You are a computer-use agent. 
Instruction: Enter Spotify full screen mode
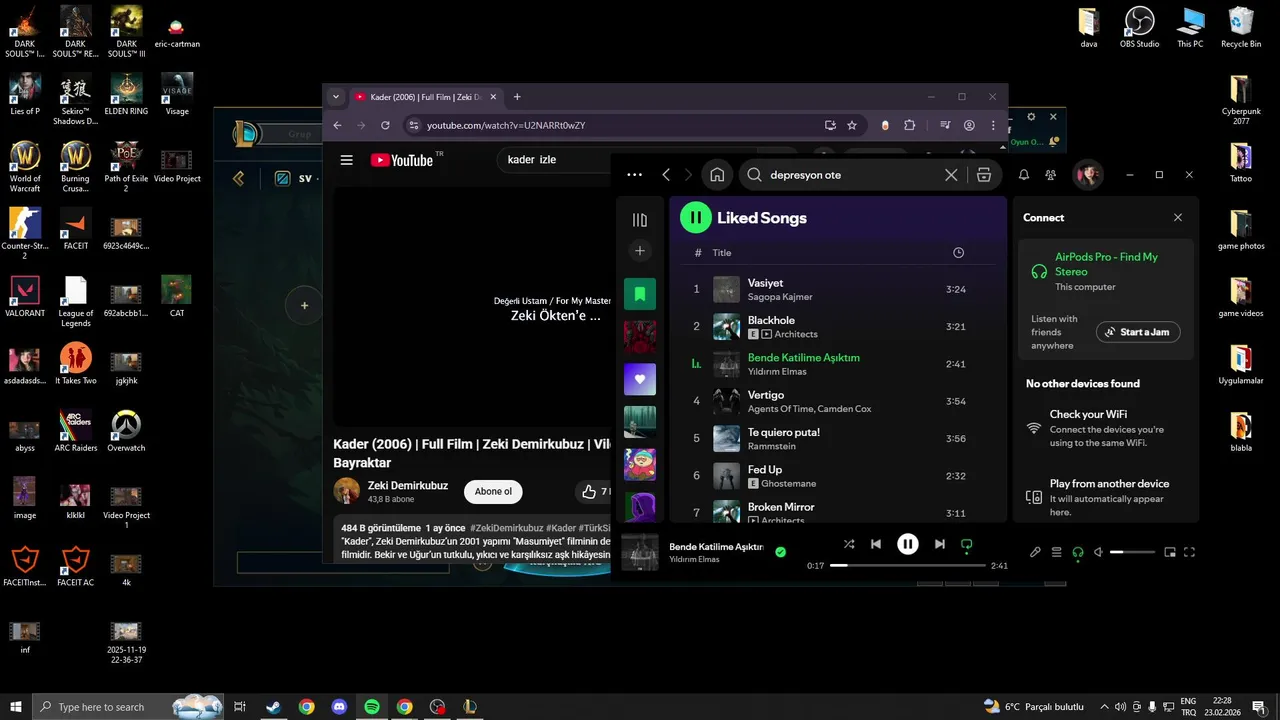(1190, 552)
